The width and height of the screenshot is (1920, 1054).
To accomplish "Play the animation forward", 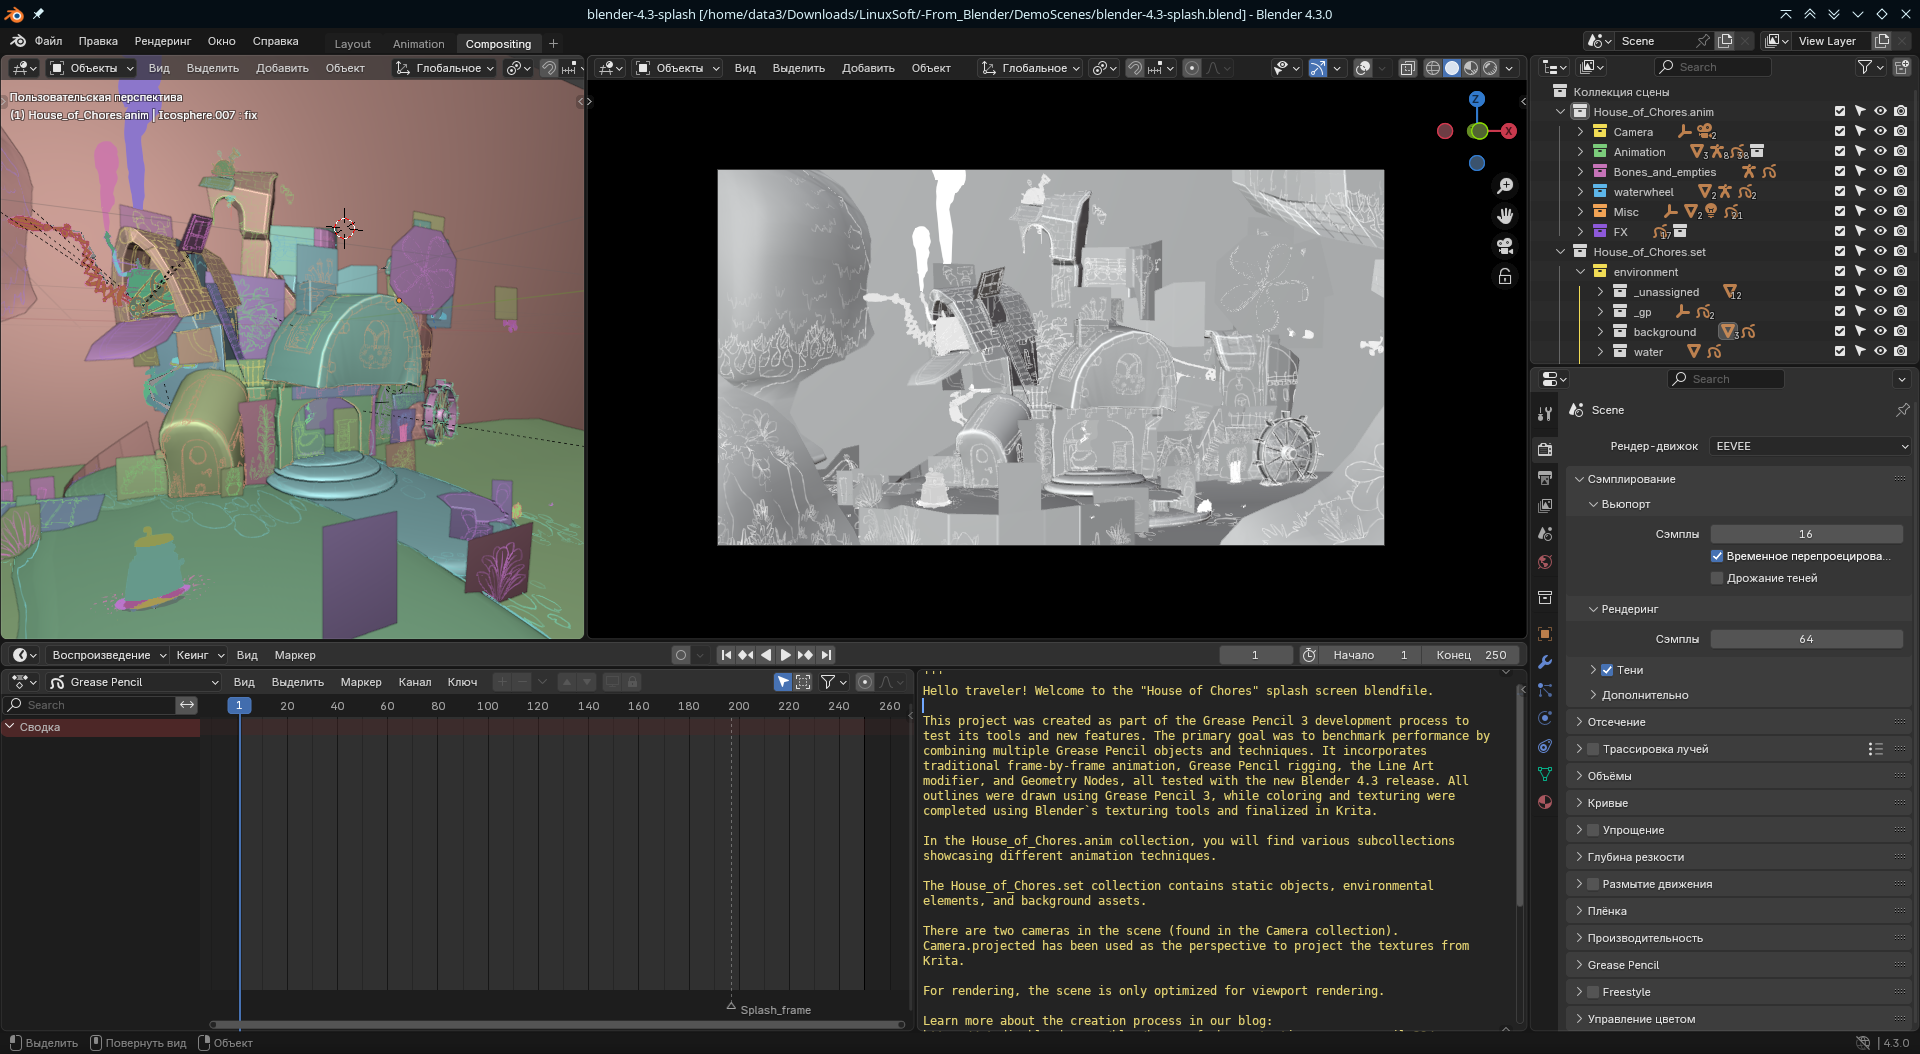I will pos(786,655).
